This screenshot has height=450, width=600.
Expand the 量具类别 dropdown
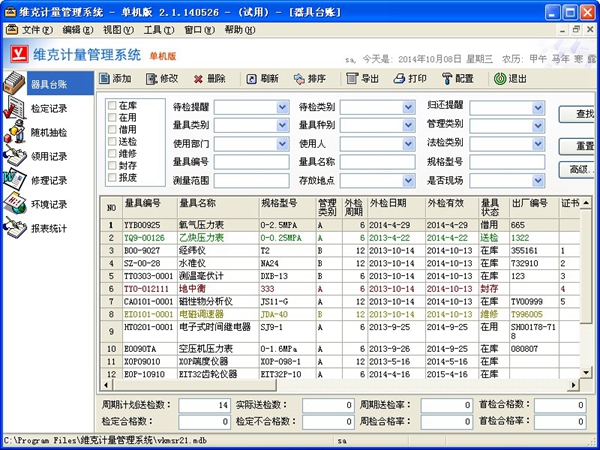coord(282,125)
